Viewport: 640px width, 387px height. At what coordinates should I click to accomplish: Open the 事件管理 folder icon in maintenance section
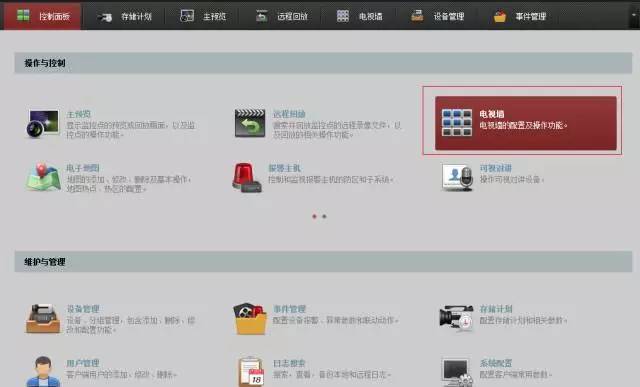click(x=250, y=318)
